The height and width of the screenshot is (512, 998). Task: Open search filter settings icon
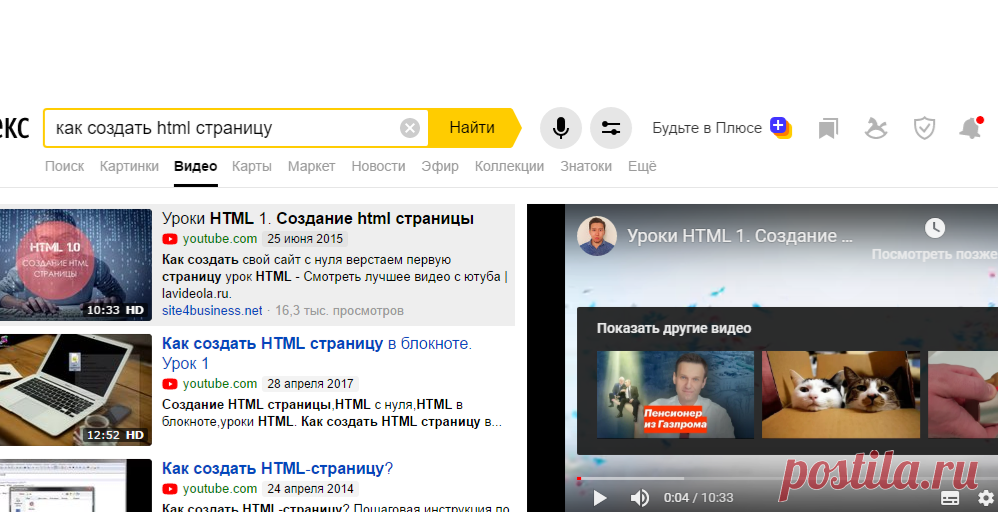click(611, 128)
